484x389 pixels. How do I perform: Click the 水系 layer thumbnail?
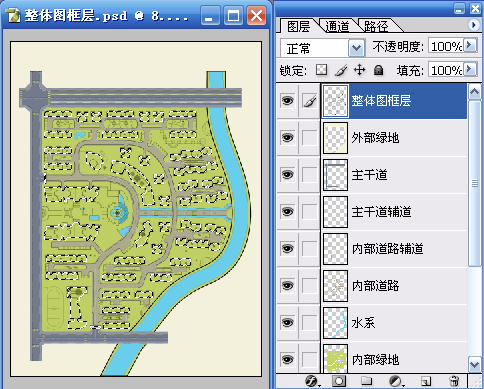click(x=335, y=323)
